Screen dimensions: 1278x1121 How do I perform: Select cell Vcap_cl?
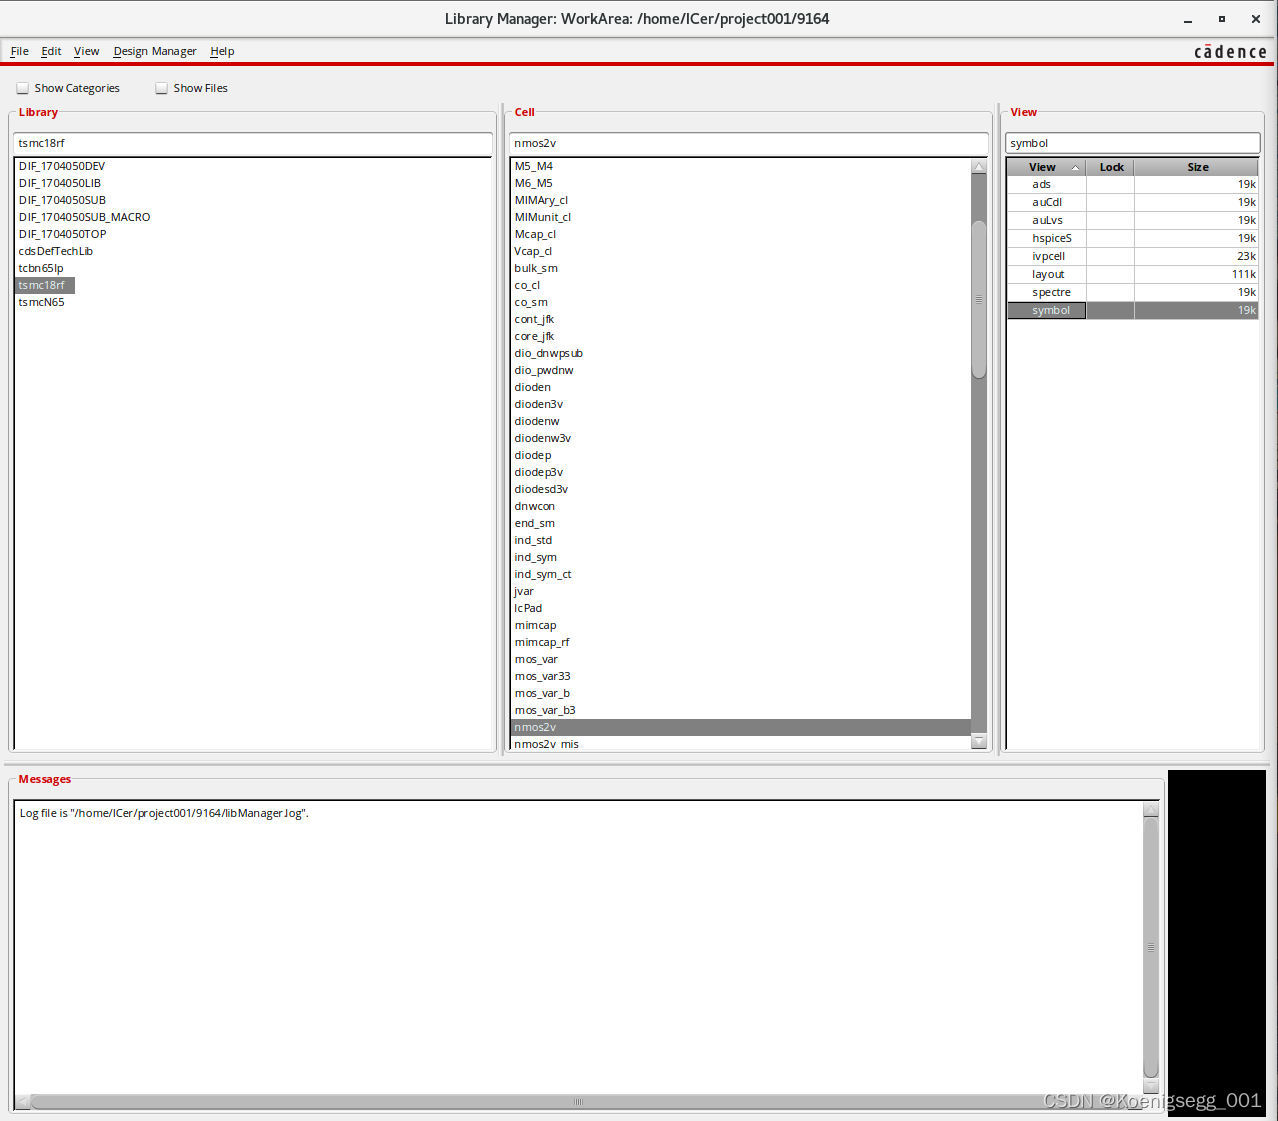pyautogui.click(x=533, y=251)
